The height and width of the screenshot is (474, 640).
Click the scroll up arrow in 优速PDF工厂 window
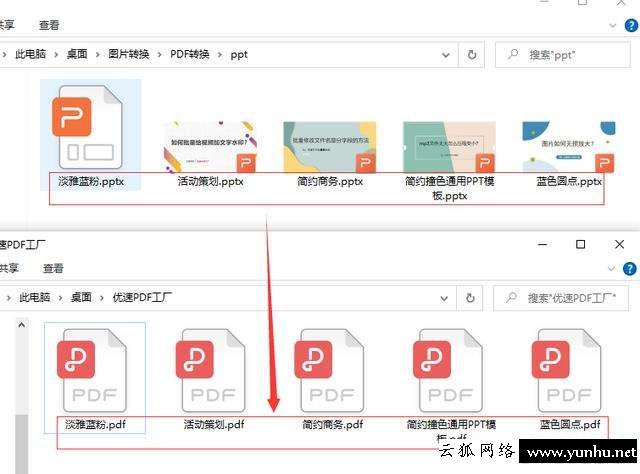pyautogui.click(x=22, y=325)
